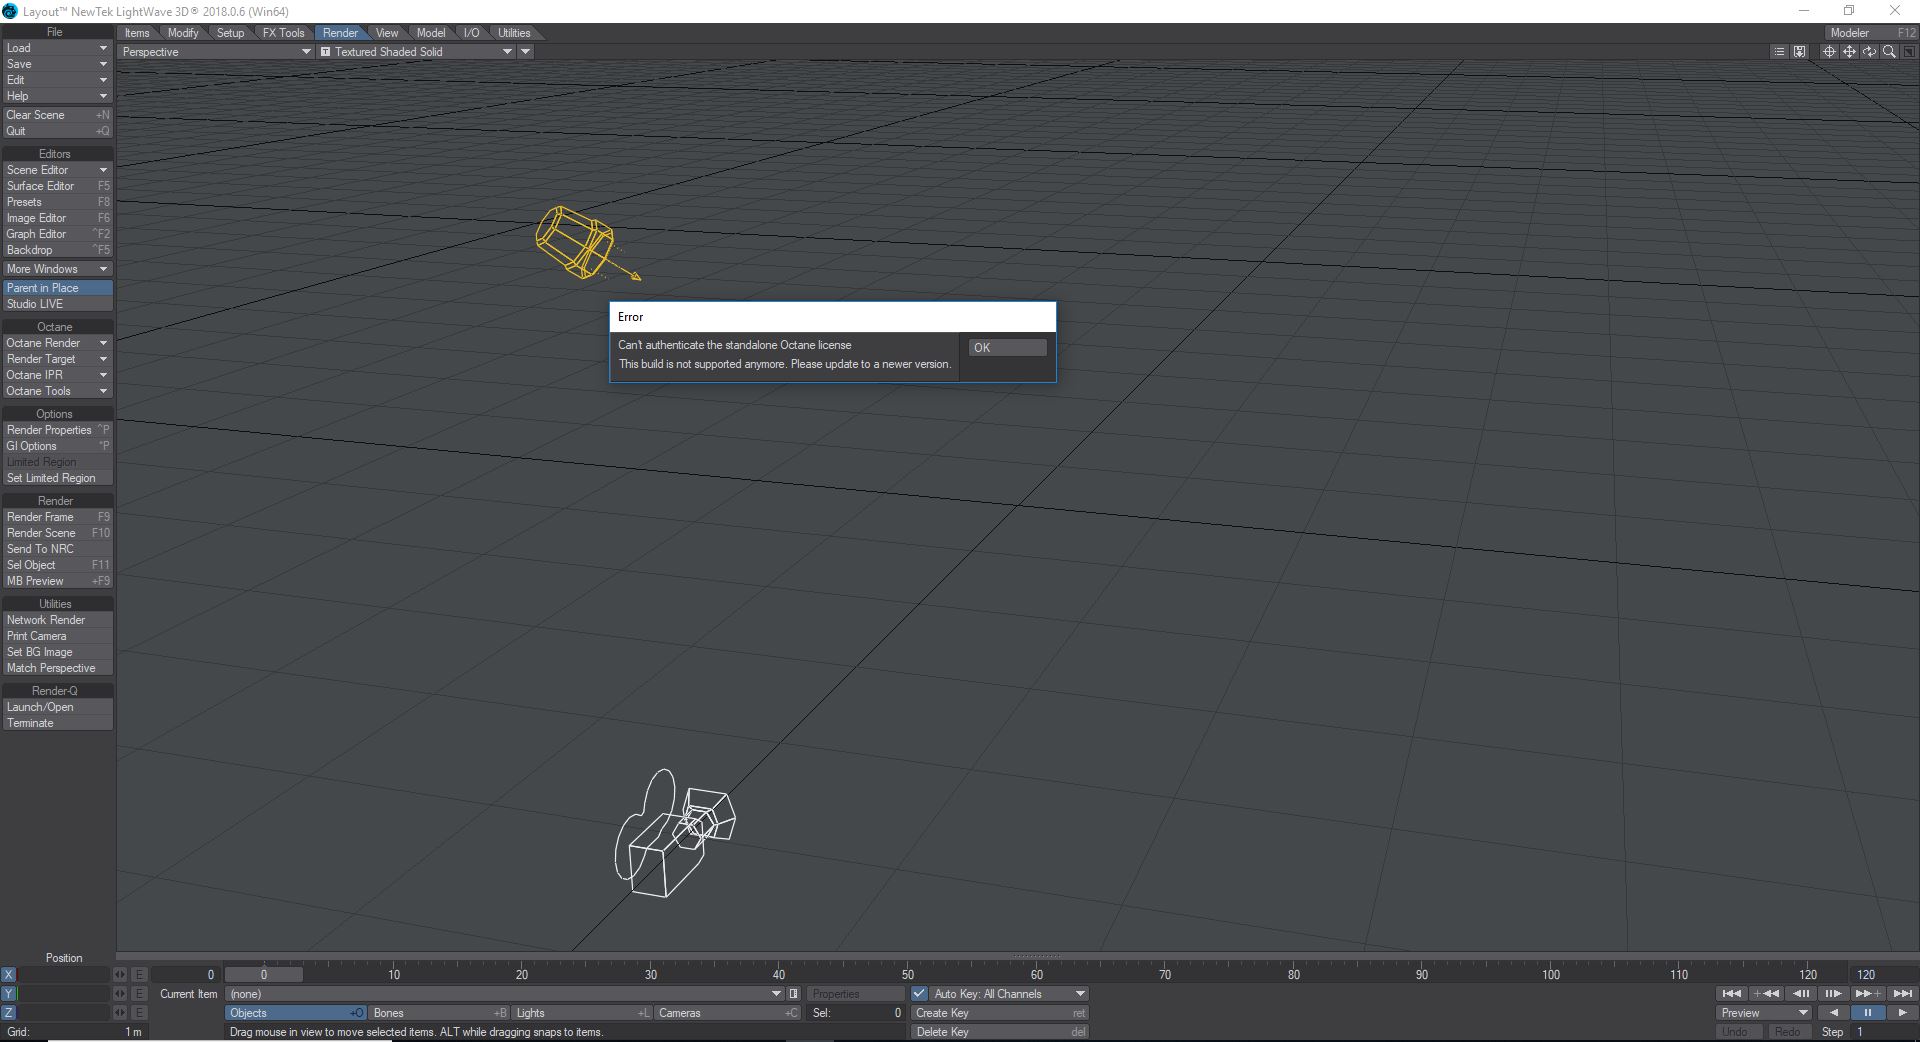The image size is (1920, 1042).
Task: Click the maximize viewport icon
Action: tap(1908, 52)
